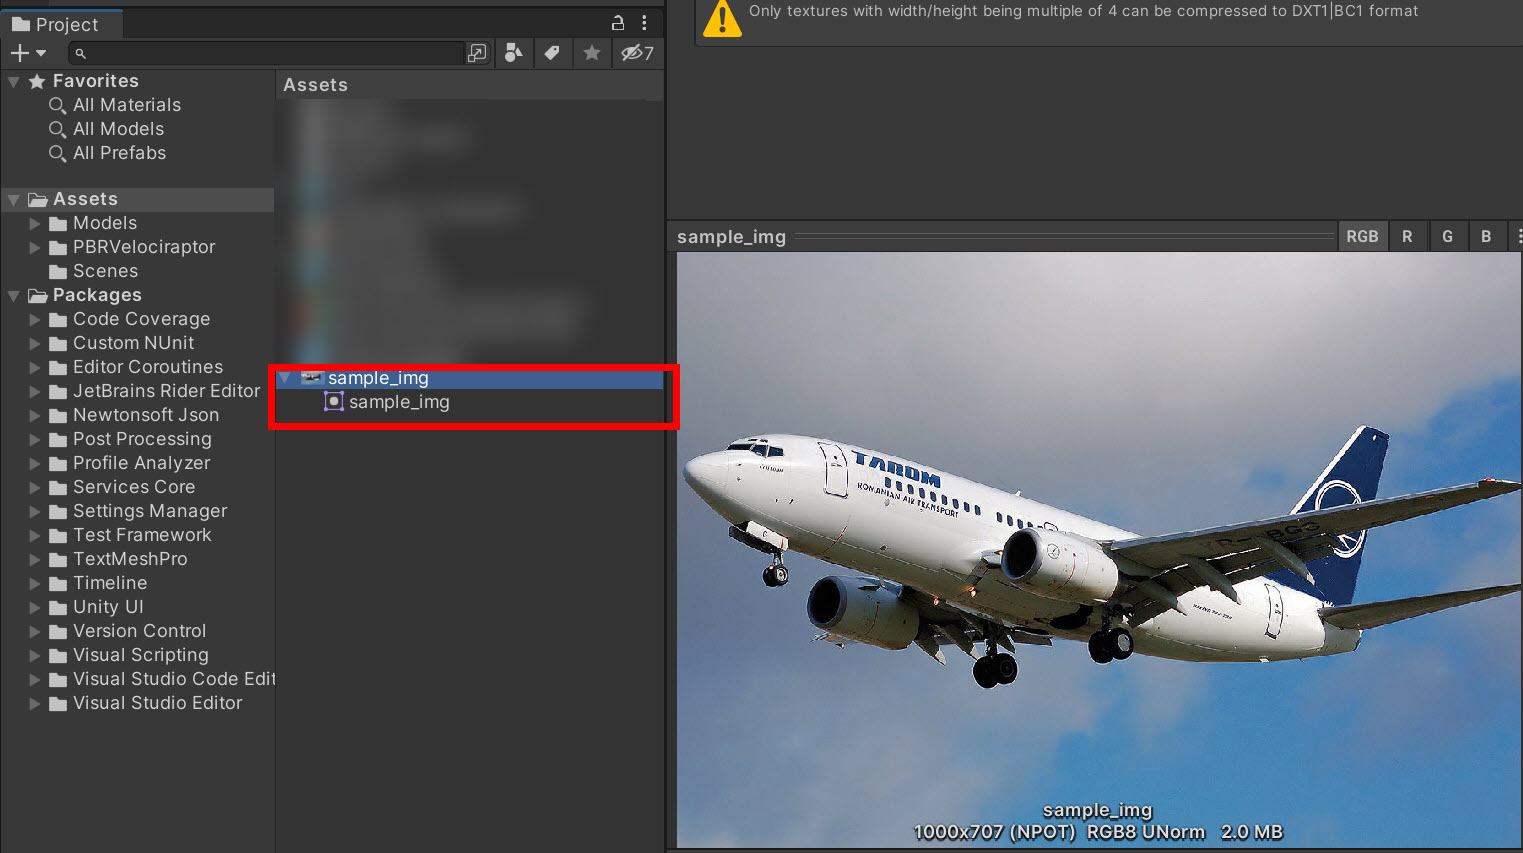Show only the G channel in preview
This screenshot has width=1523, height=853.
click(1447, 237)
